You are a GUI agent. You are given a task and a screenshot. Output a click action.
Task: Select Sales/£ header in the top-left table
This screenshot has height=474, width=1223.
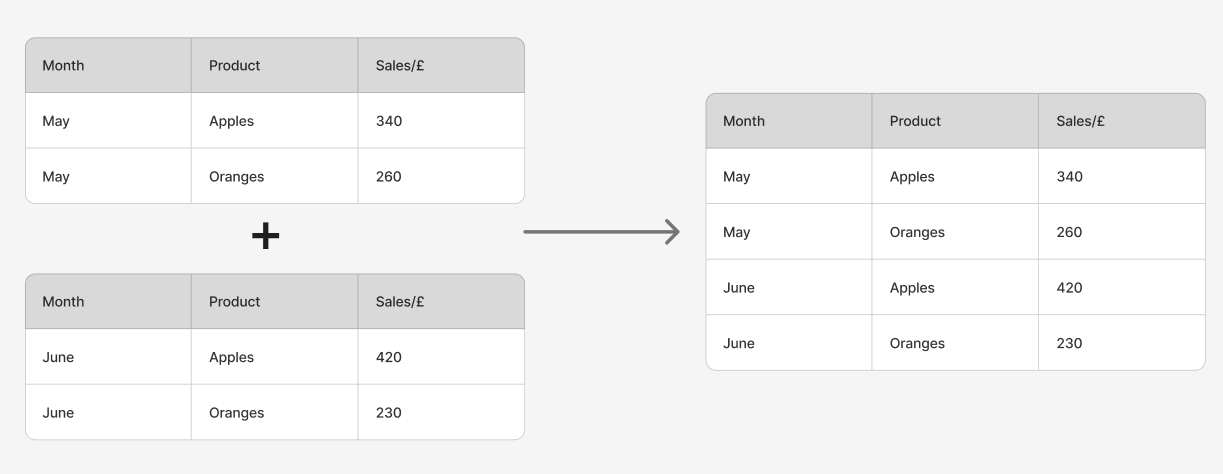click(x=400, y=66)
